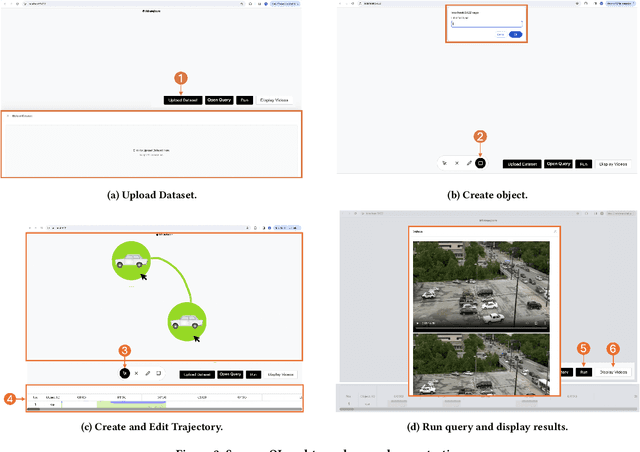Click Display Videos button in panel (d)
The height and width of the screenshot is (452, 640).
(614, 372)
